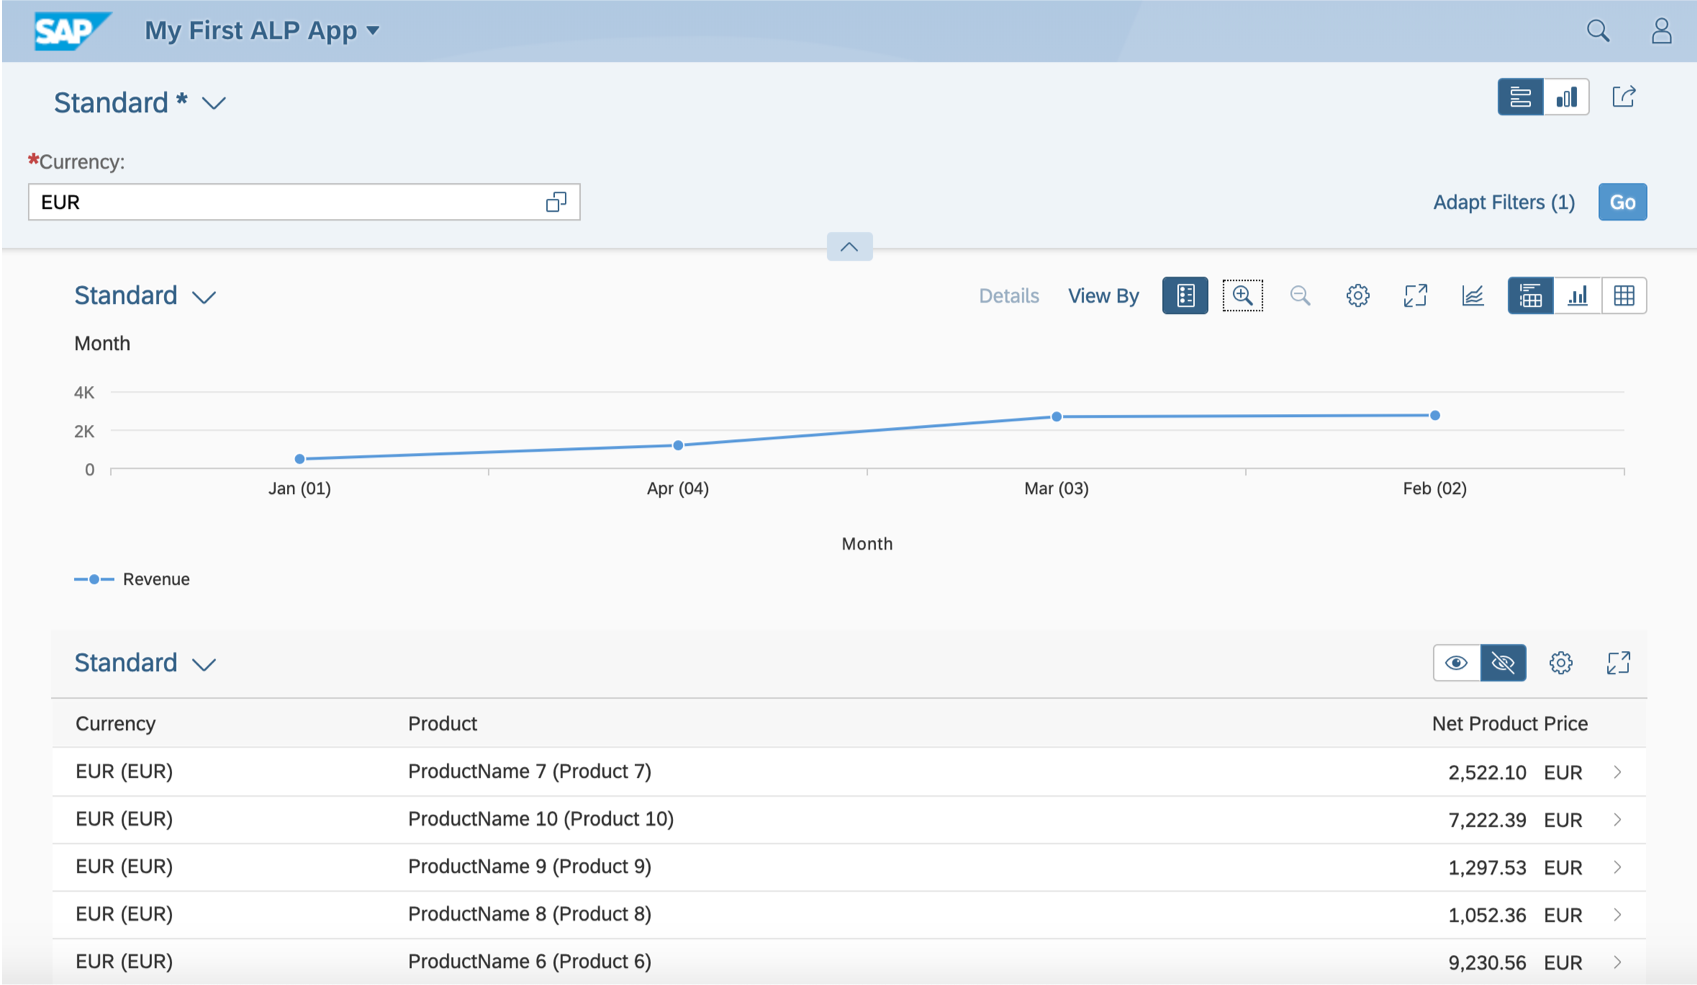Select chart-only view

1578,296
